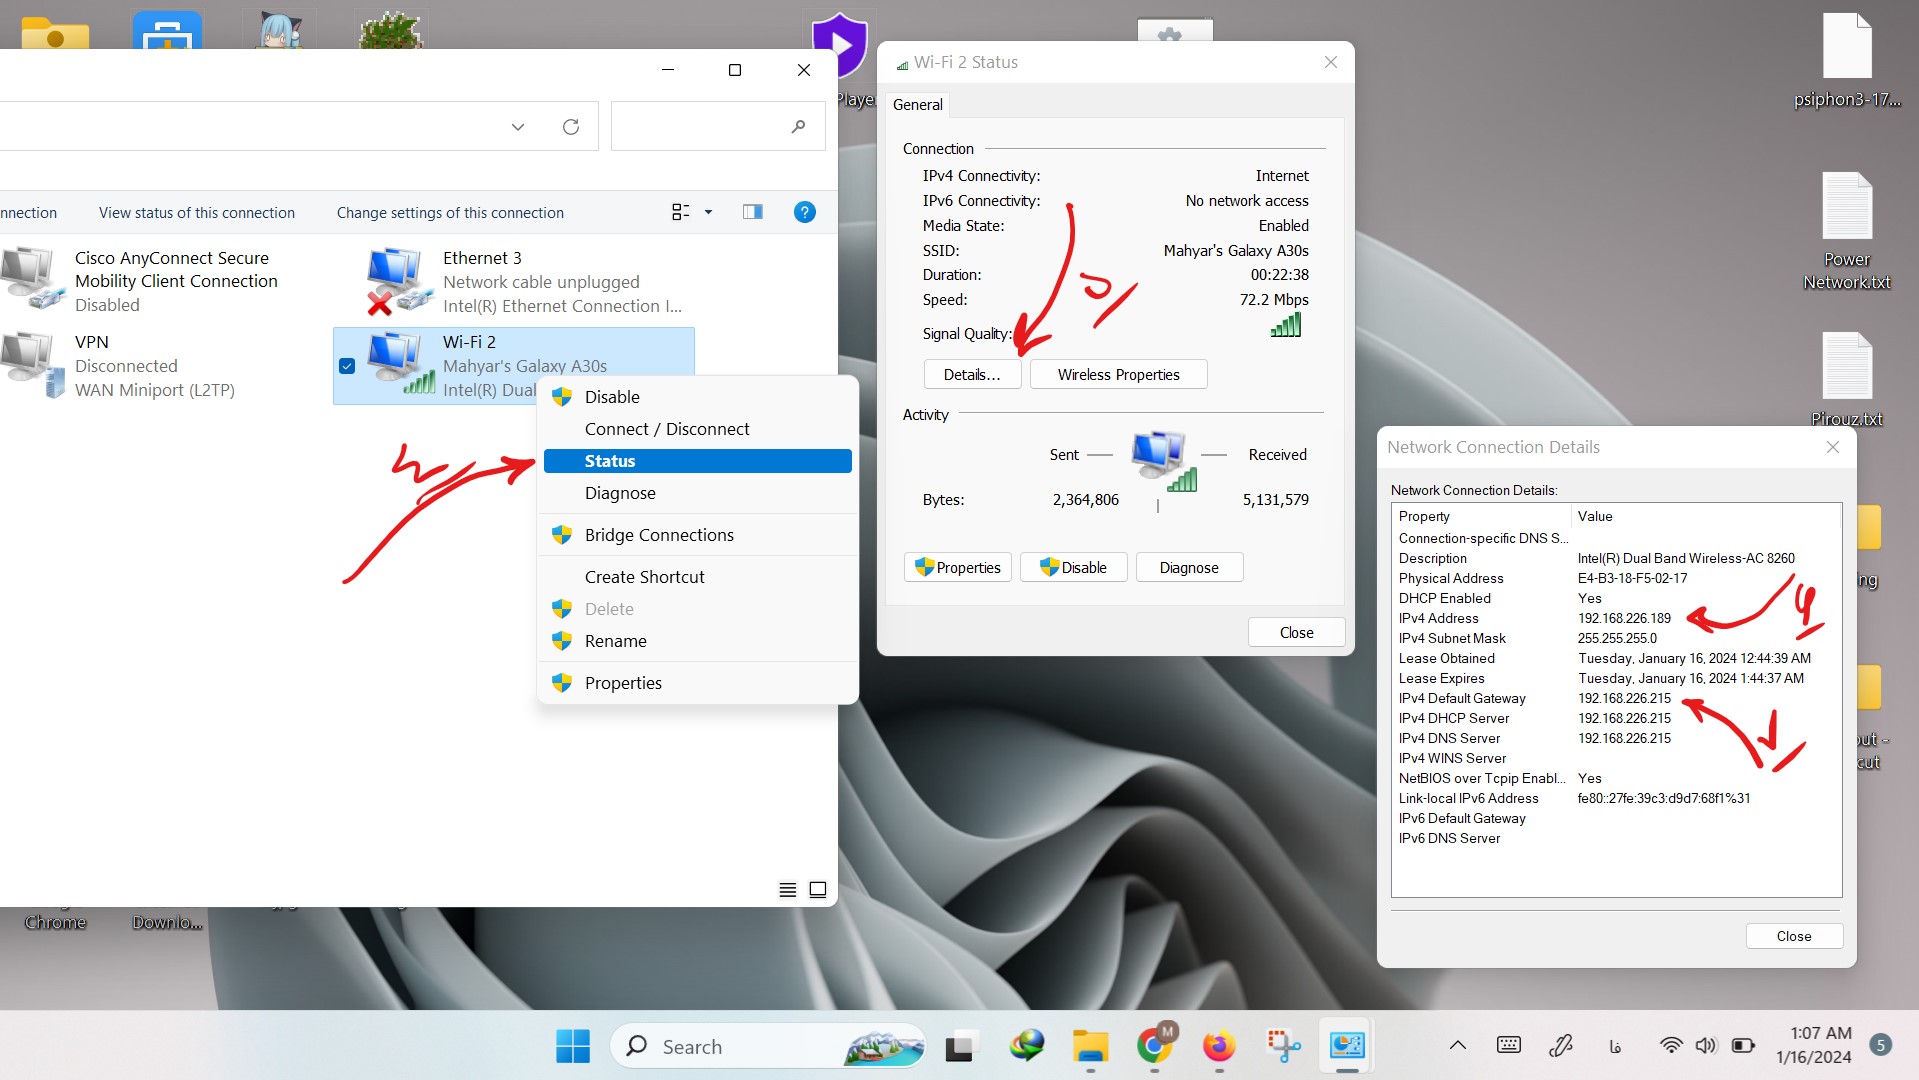Click Properties button in Wi-Fi Status

coord(958,567)
